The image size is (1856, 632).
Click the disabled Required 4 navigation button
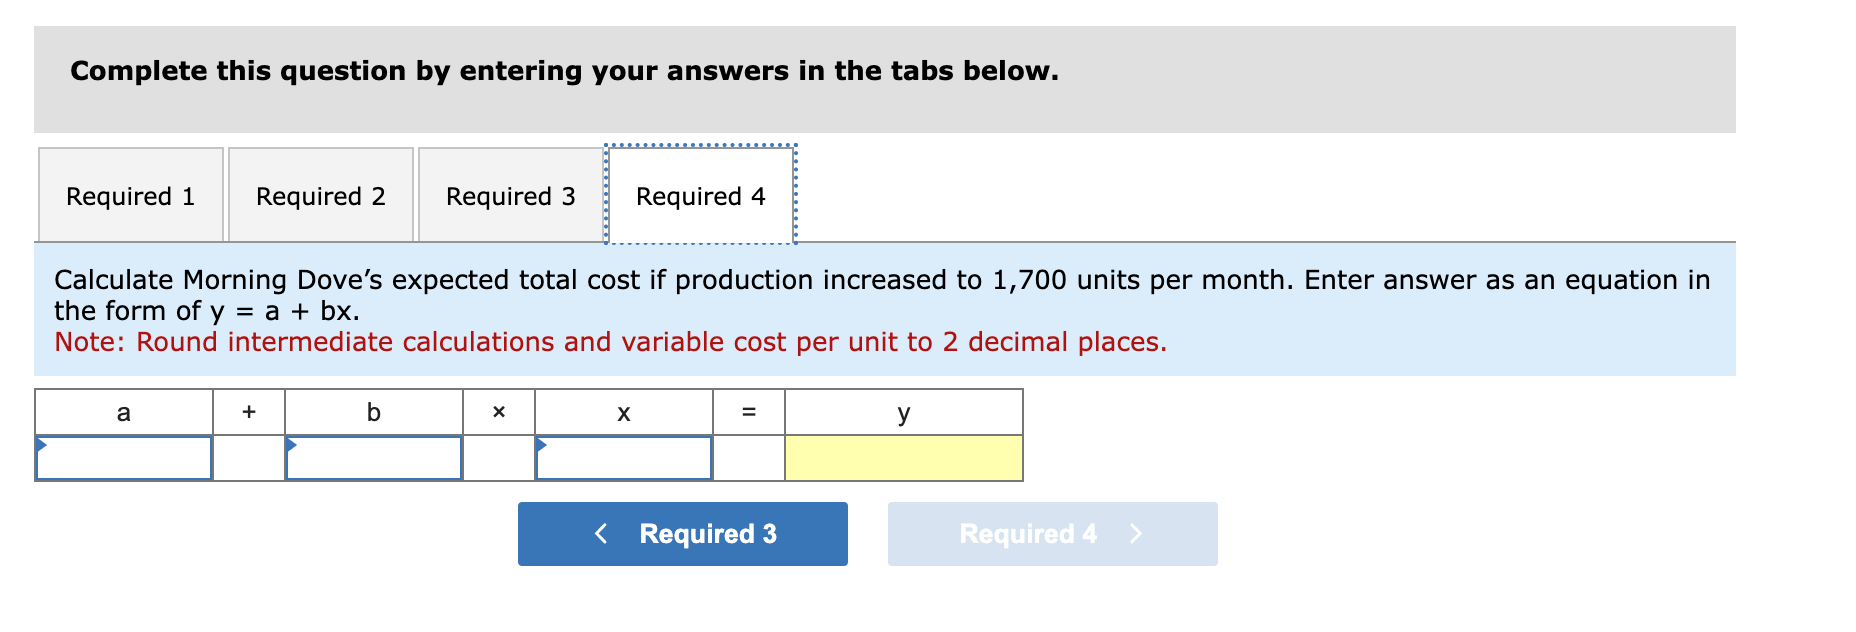pos(1052,534)
